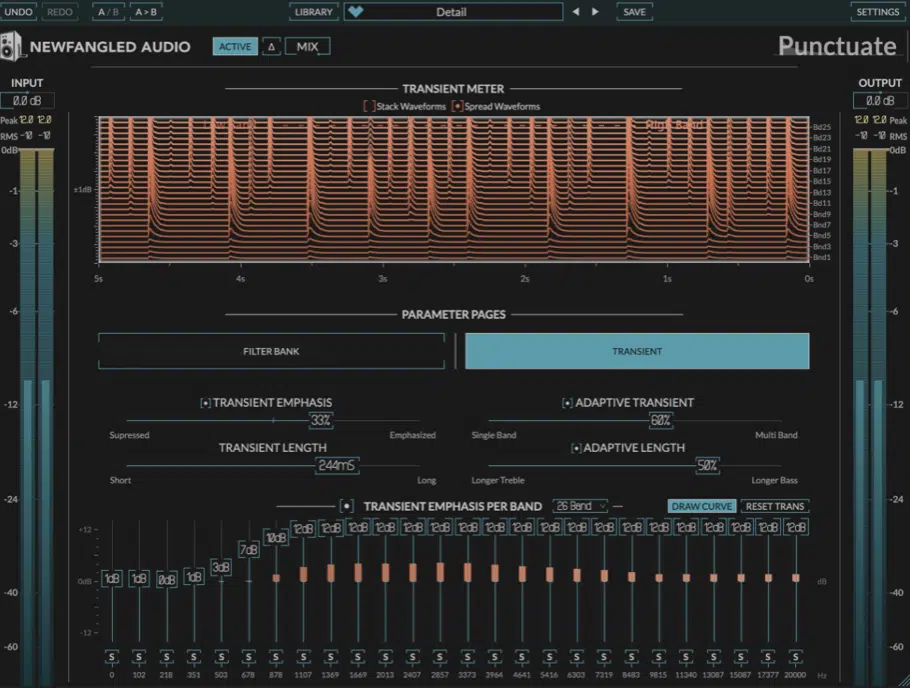Solo the 678 Hz band

tap(248, 657)
